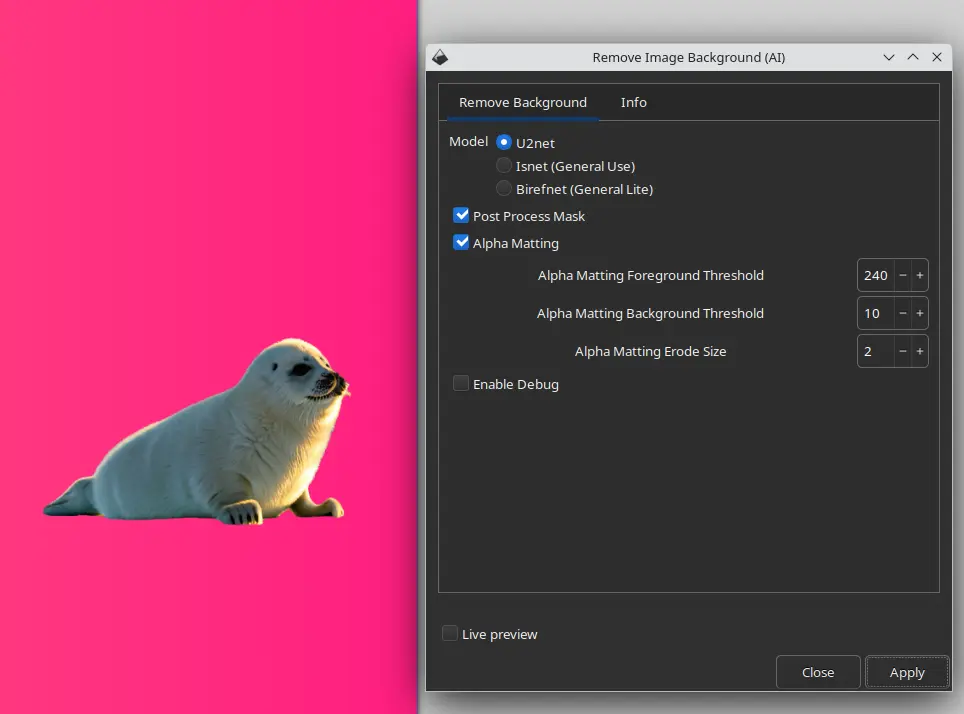
Task: Apply the background removal
Action: (x=906, y=671)
